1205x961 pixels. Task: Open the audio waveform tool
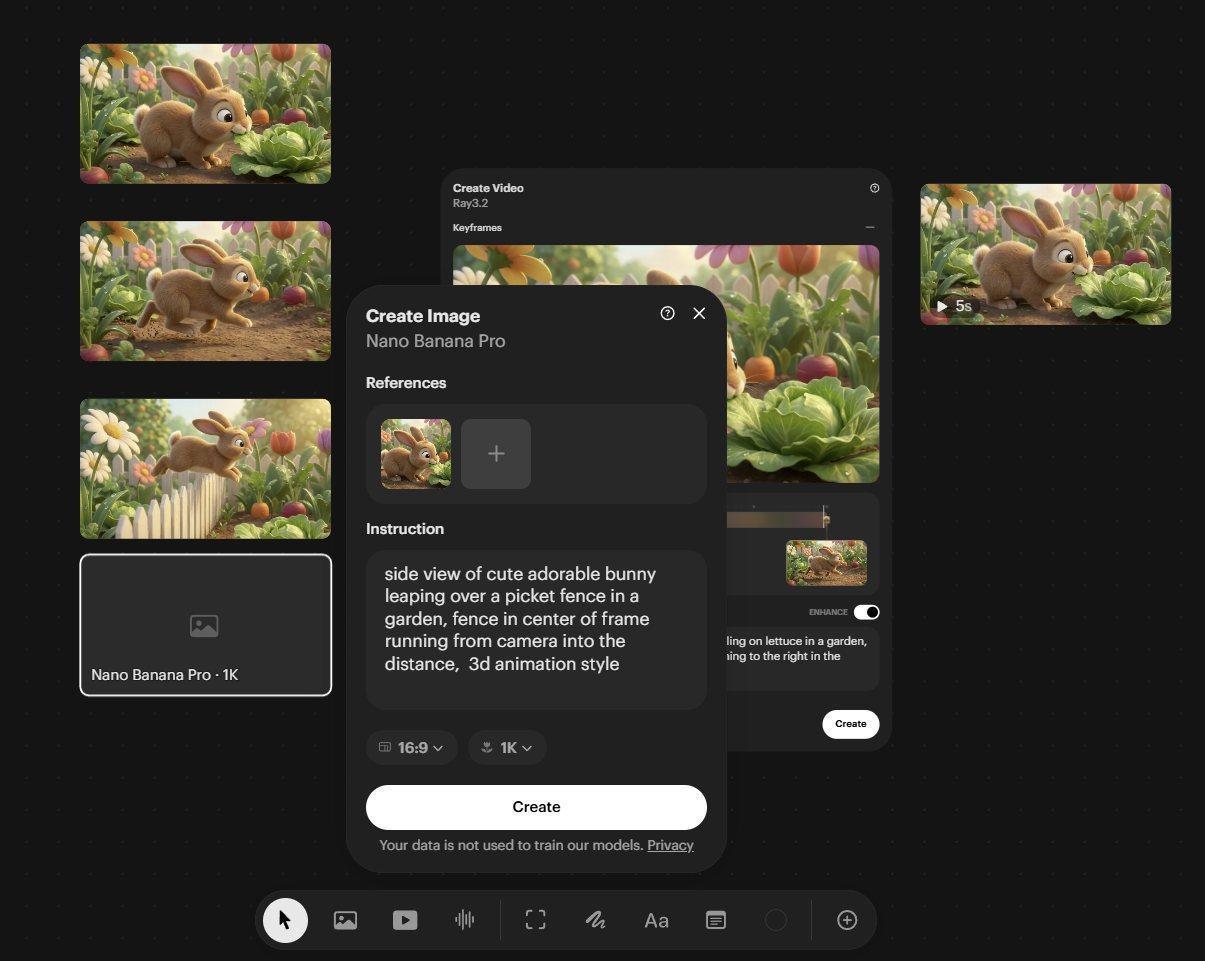click(464, 920)
